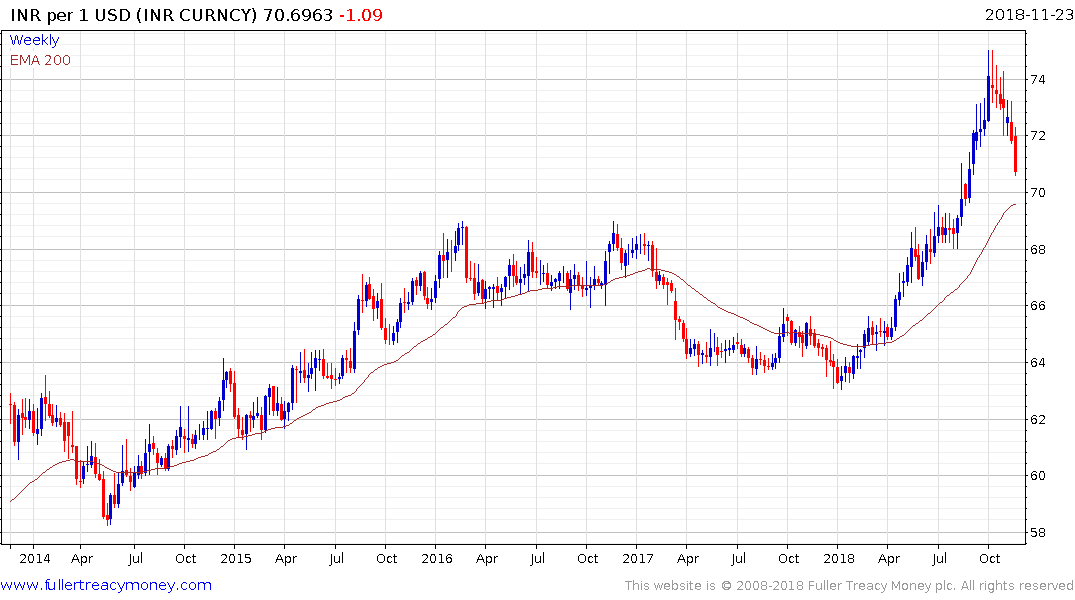The image size is (1075, 600).
Task: Click the 2017 x-axis label
Action: 638,558
